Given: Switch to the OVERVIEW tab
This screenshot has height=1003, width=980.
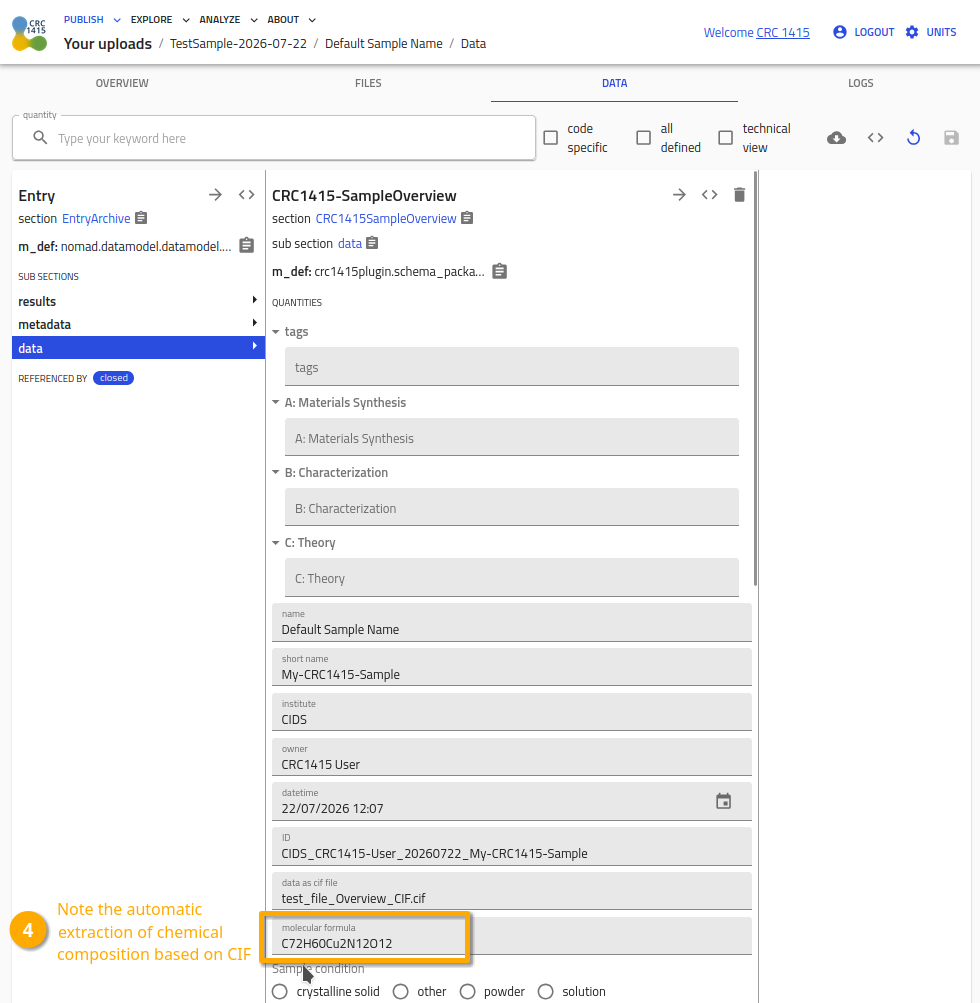Looking at the screenshot, I should [122, 83].
